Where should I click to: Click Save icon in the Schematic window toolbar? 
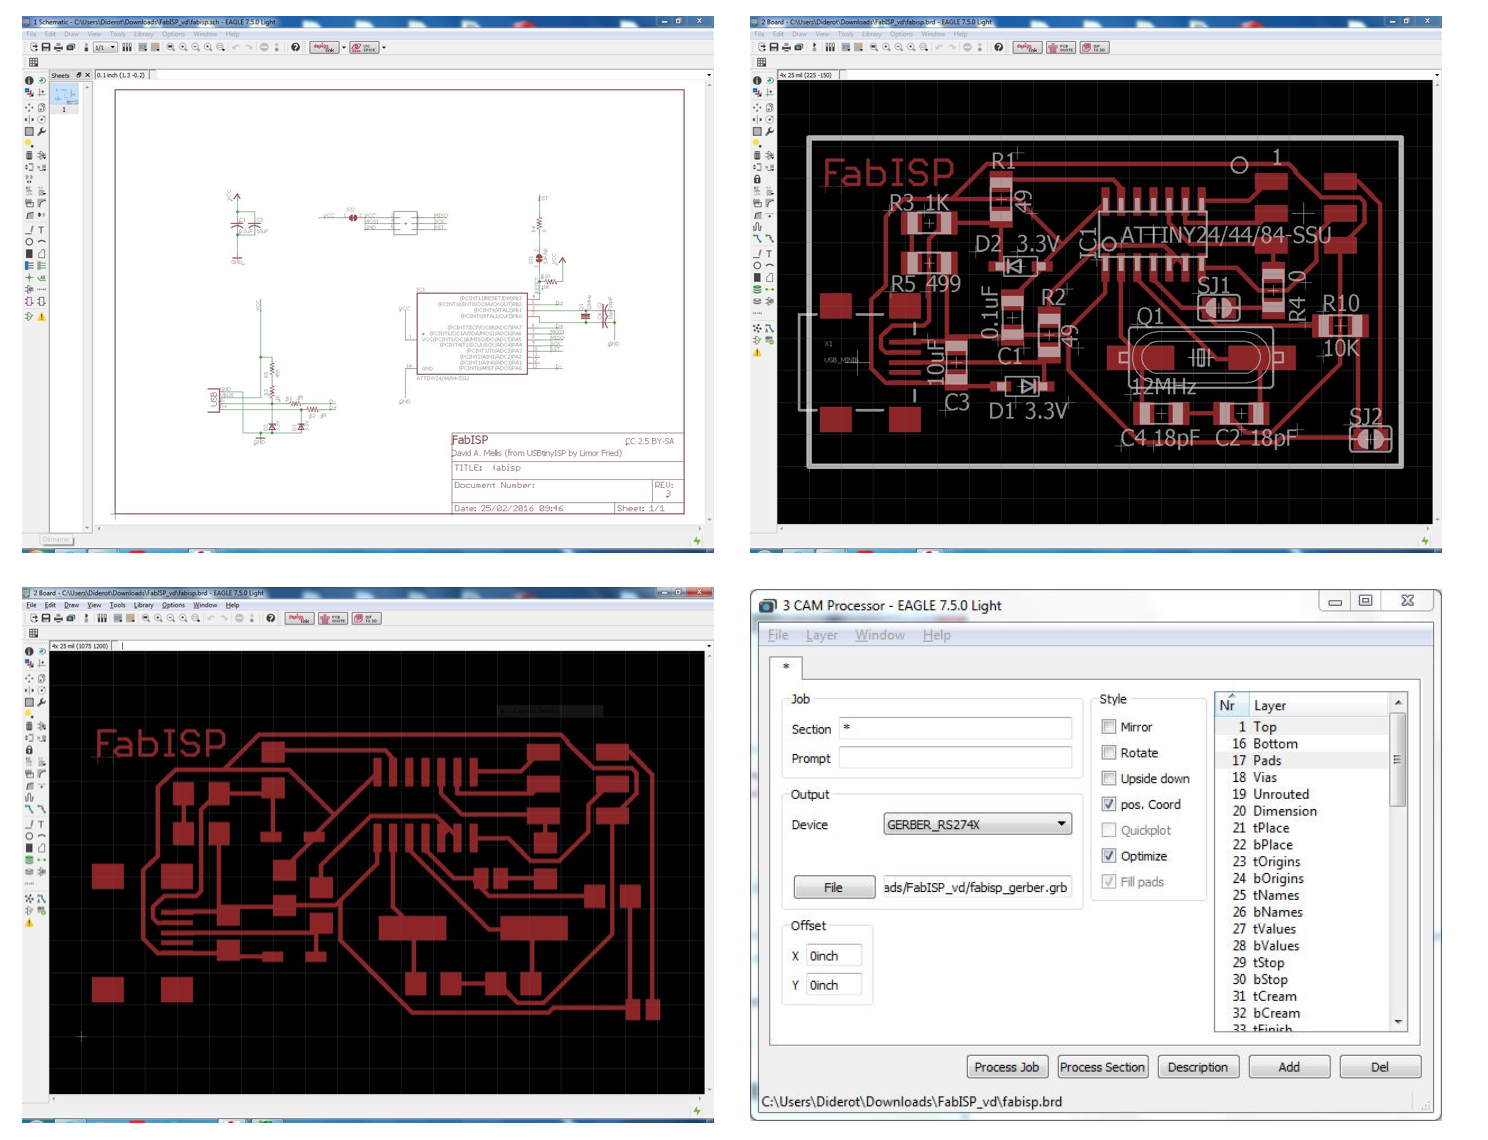46,47
